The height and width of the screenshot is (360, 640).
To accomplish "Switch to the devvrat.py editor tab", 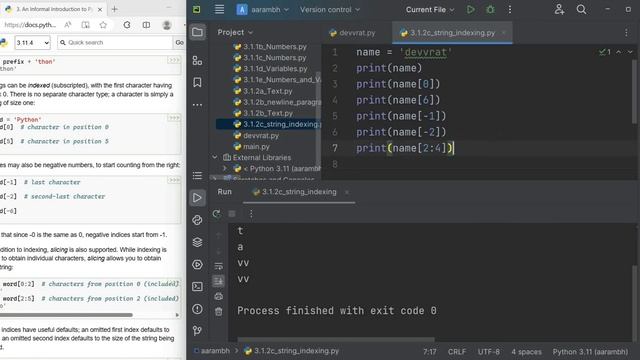I will point(352,33).
